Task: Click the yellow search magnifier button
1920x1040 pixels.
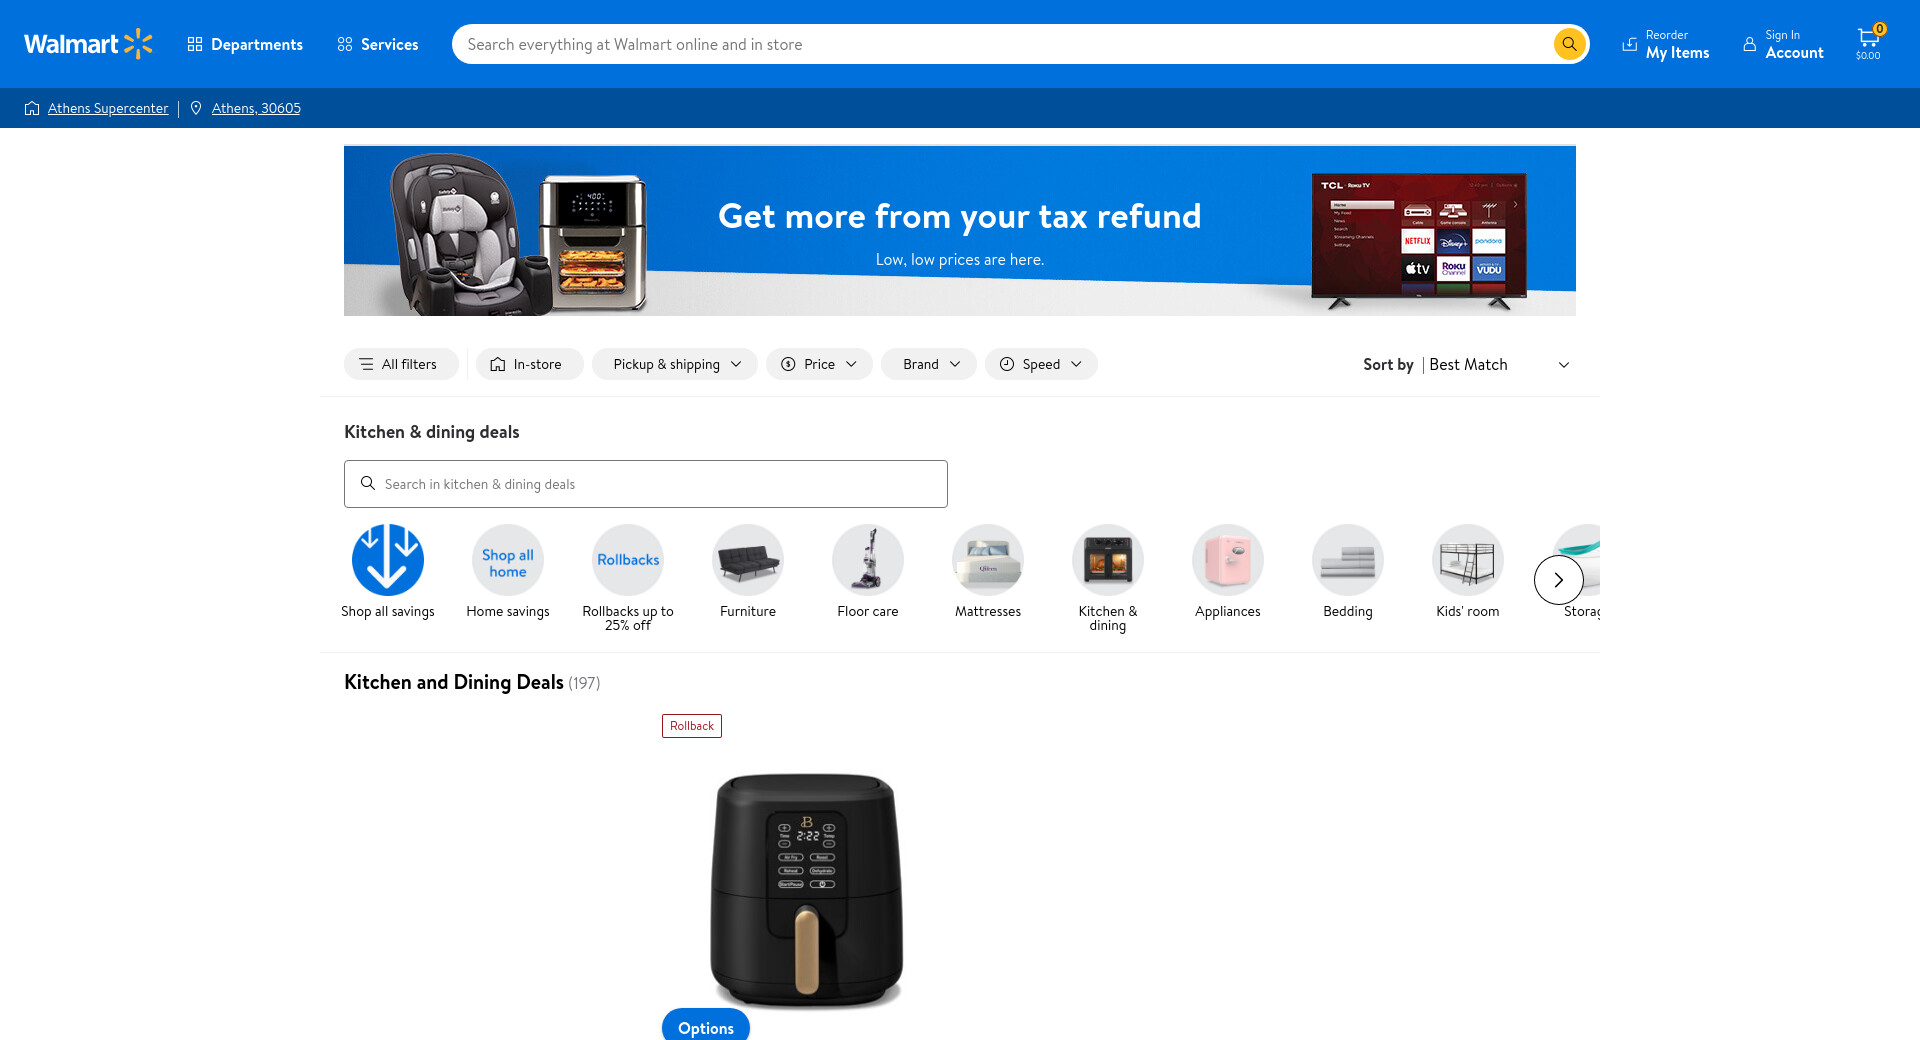Action: coord(1569,44)
